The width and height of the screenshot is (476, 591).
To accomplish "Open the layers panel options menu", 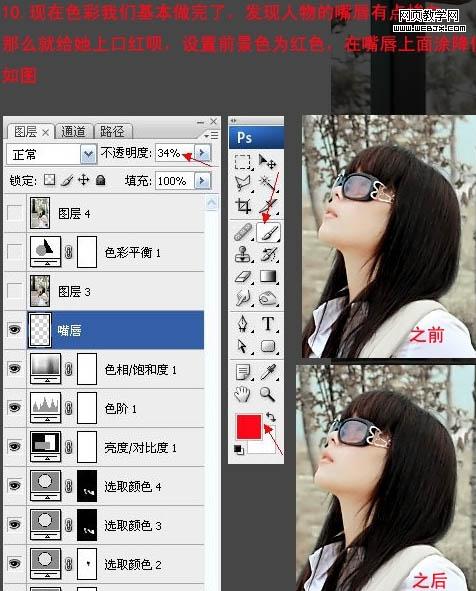I will tap(211, 135).
